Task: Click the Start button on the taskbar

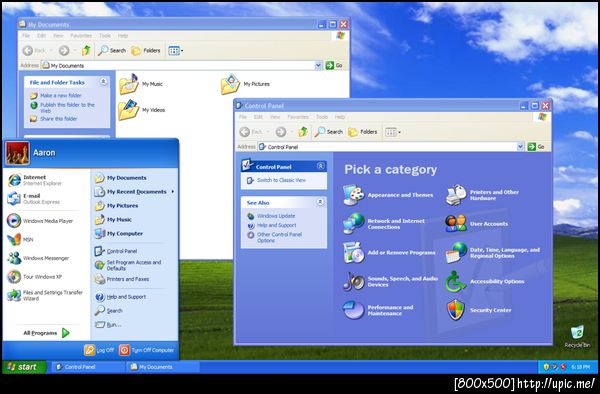Action: click(24, 367)
